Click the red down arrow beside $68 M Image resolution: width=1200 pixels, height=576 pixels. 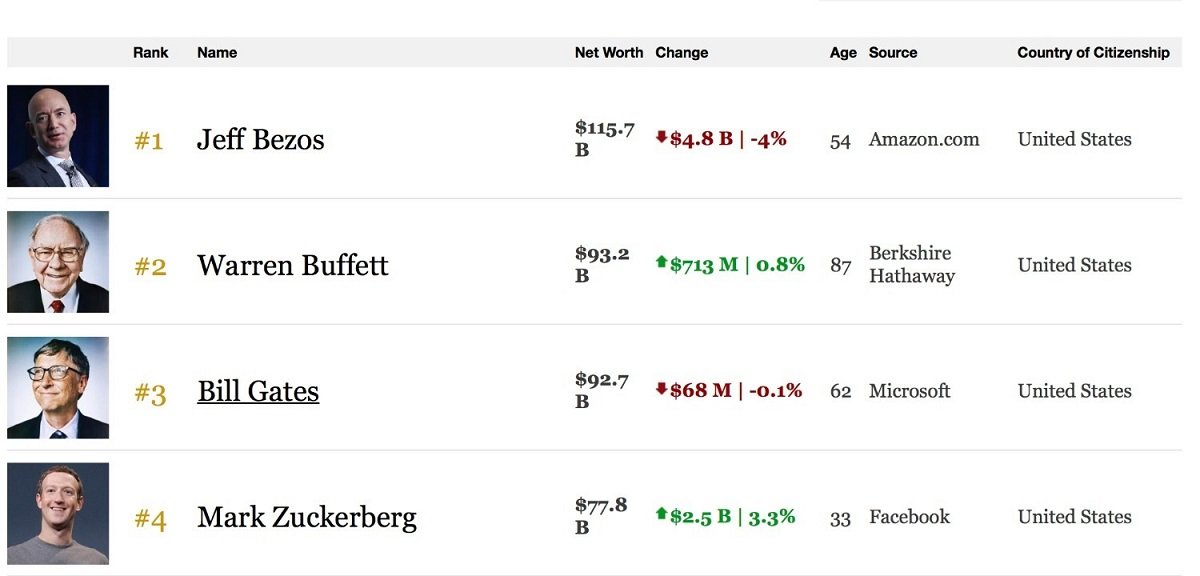(661, 388)
